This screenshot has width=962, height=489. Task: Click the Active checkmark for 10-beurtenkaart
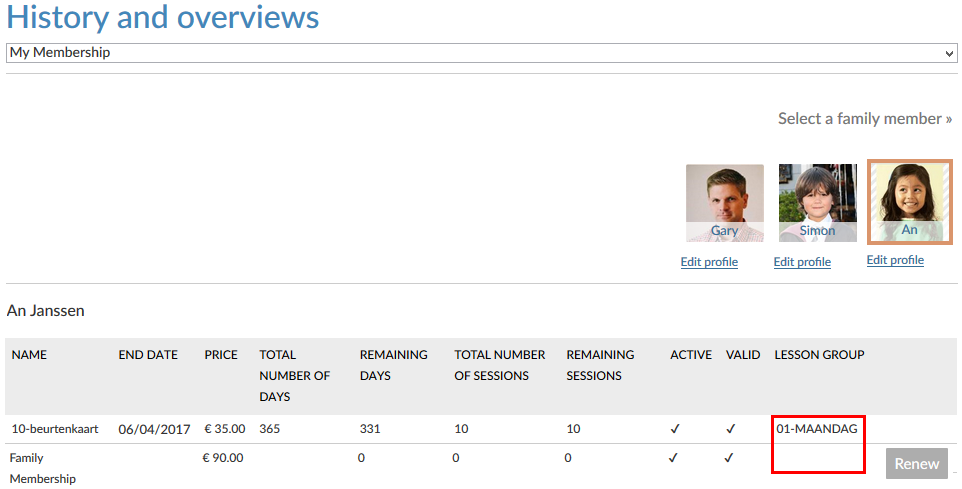point(675,429)
